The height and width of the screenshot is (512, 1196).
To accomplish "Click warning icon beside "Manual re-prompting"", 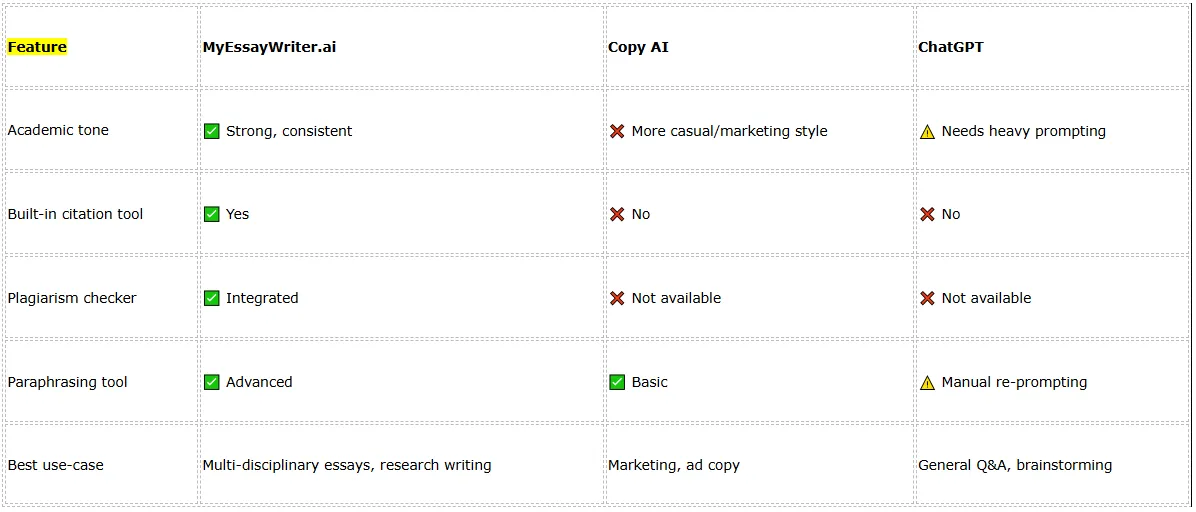I will 927,382.
